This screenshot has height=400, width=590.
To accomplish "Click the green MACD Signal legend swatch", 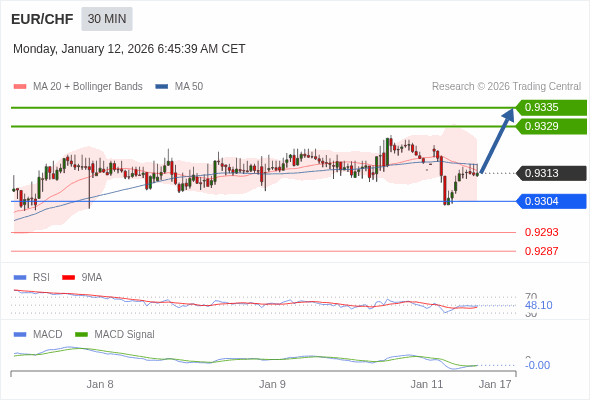I will [x=81, y=335].
